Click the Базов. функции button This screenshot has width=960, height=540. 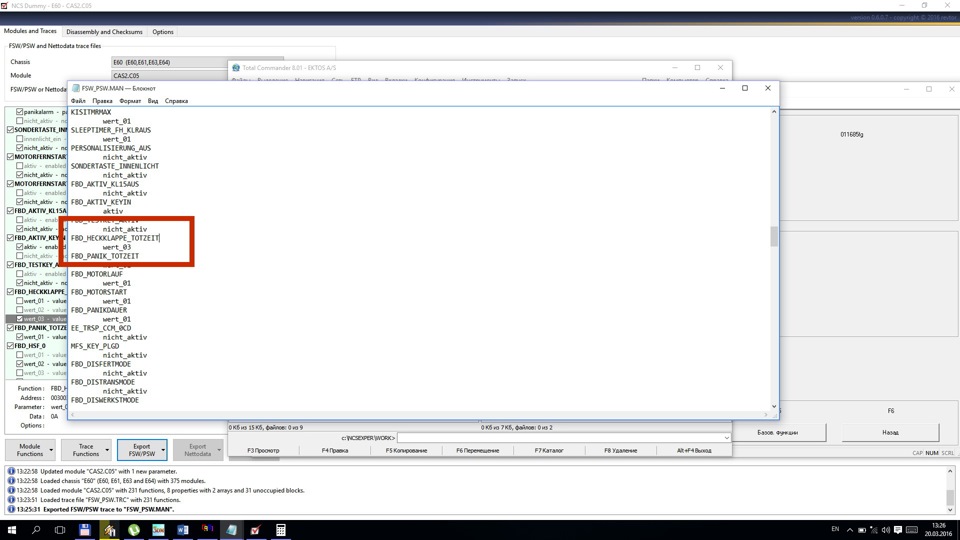pos(778,432)
